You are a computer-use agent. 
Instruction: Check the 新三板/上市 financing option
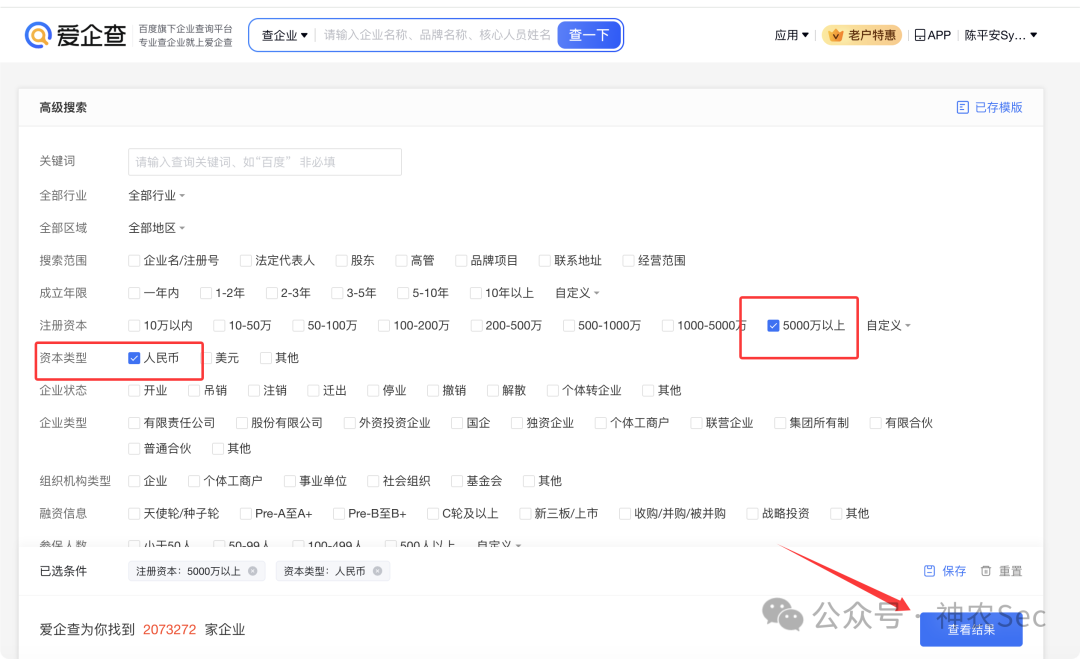tap(526, 514)
